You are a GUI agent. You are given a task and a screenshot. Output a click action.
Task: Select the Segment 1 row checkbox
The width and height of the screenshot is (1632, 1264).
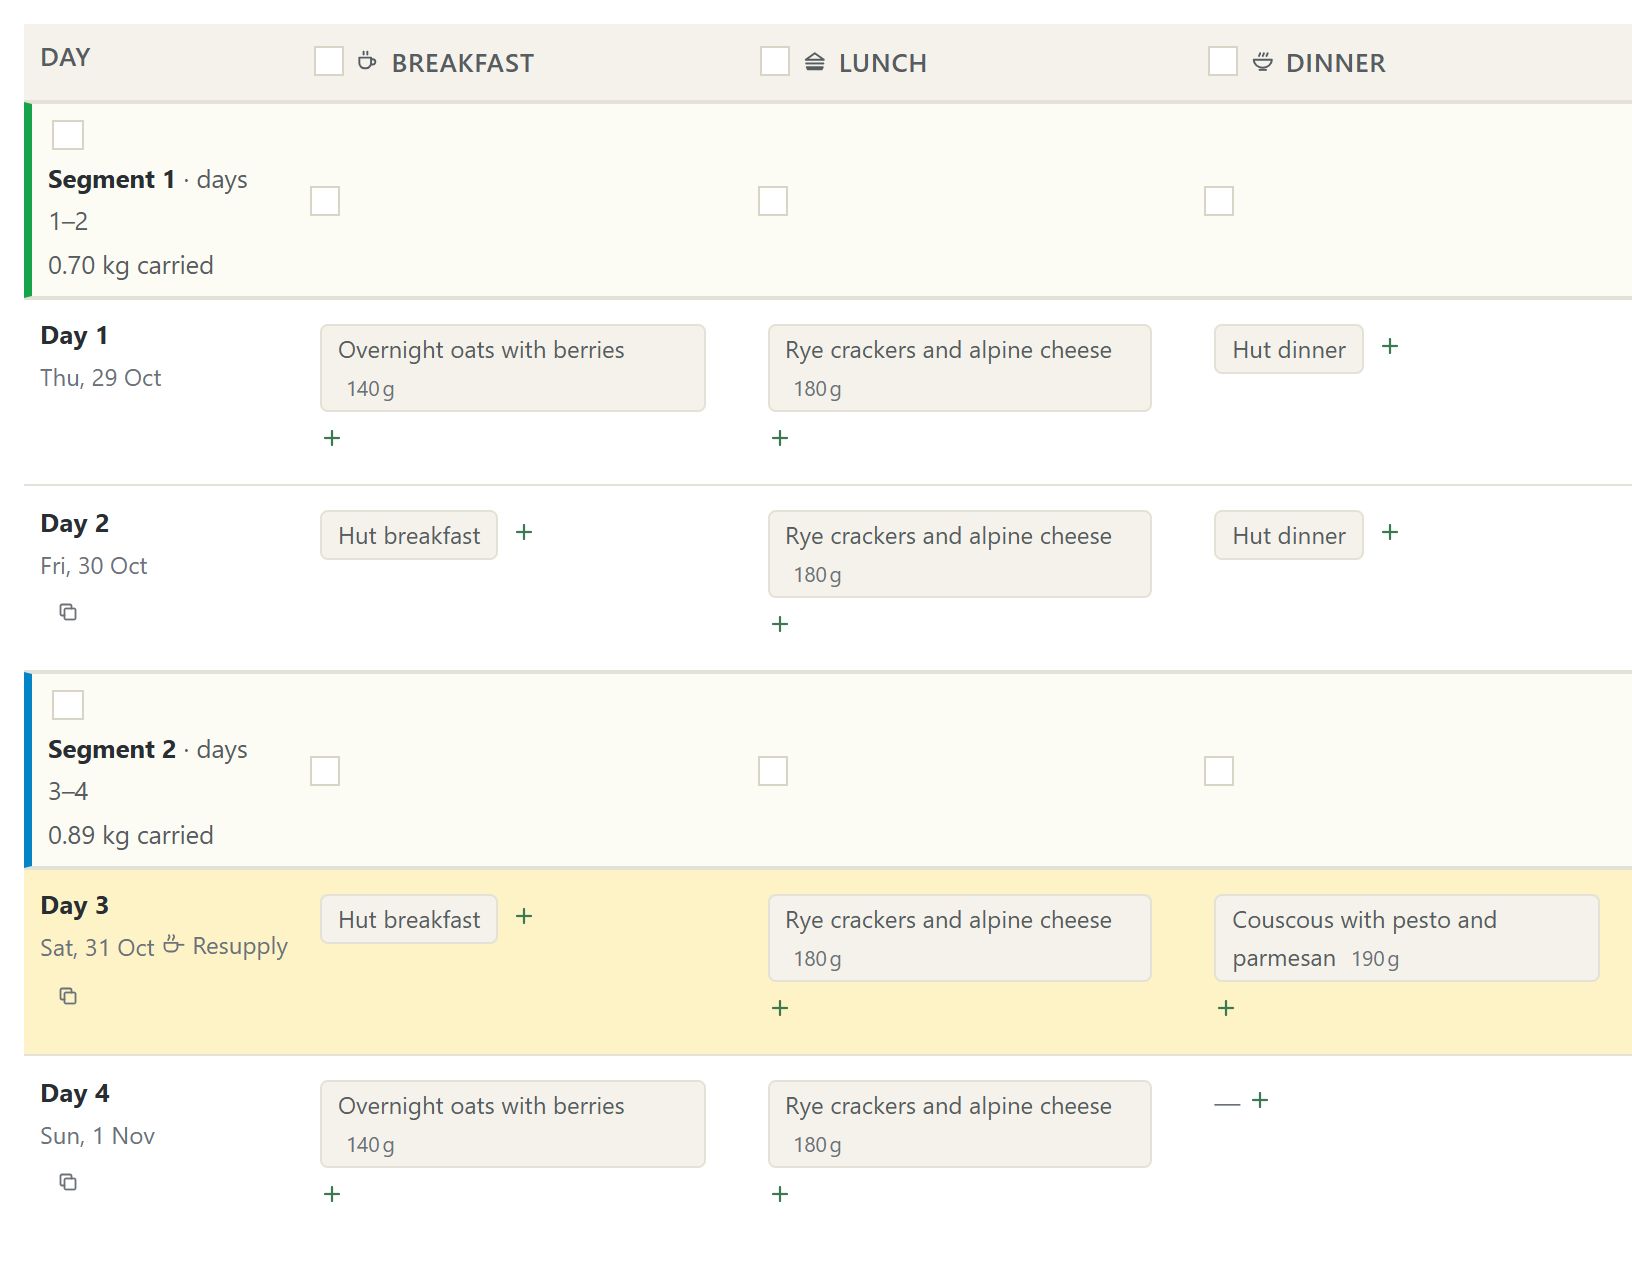pyautogui.click(x=68, y=135)
